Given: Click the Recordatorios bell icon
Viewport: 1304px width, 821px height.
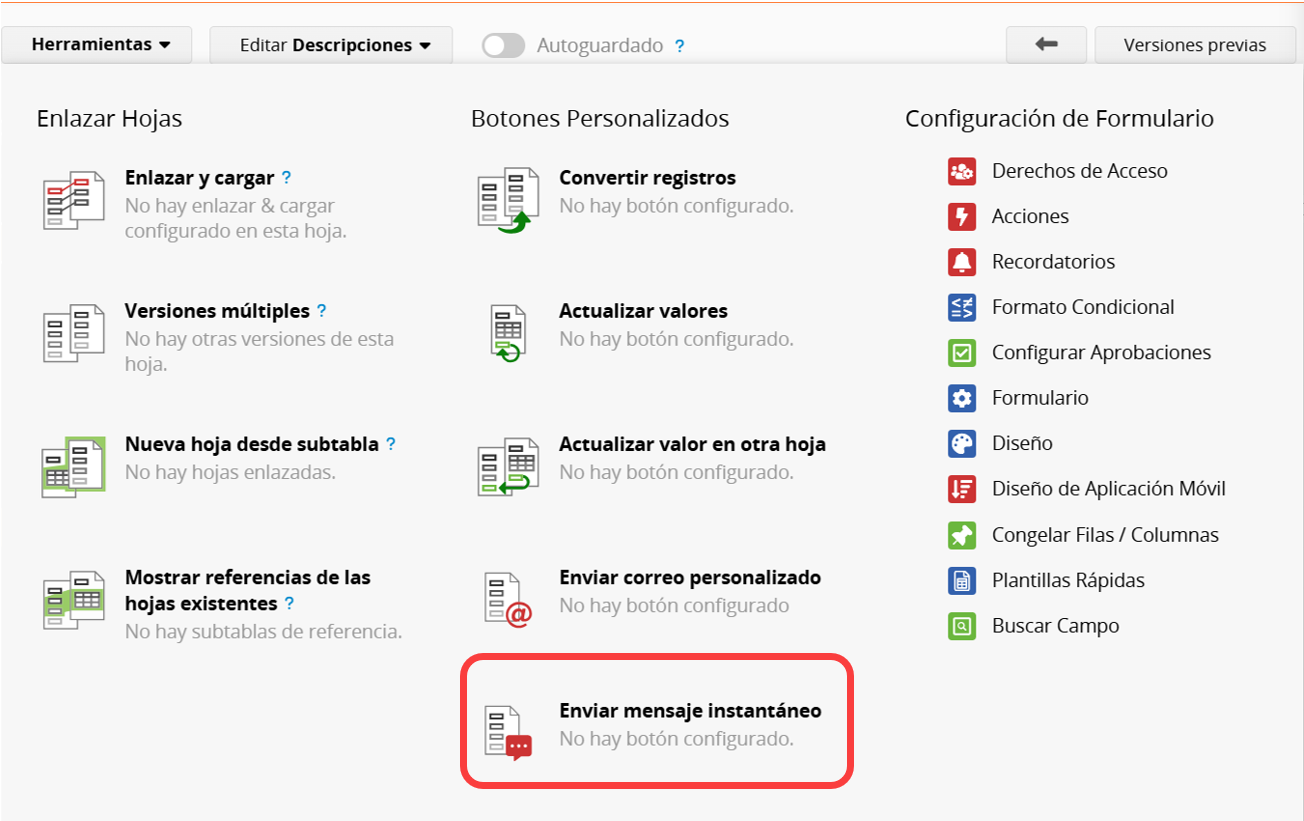Looking at the screenshot, I should pos(961,262).
